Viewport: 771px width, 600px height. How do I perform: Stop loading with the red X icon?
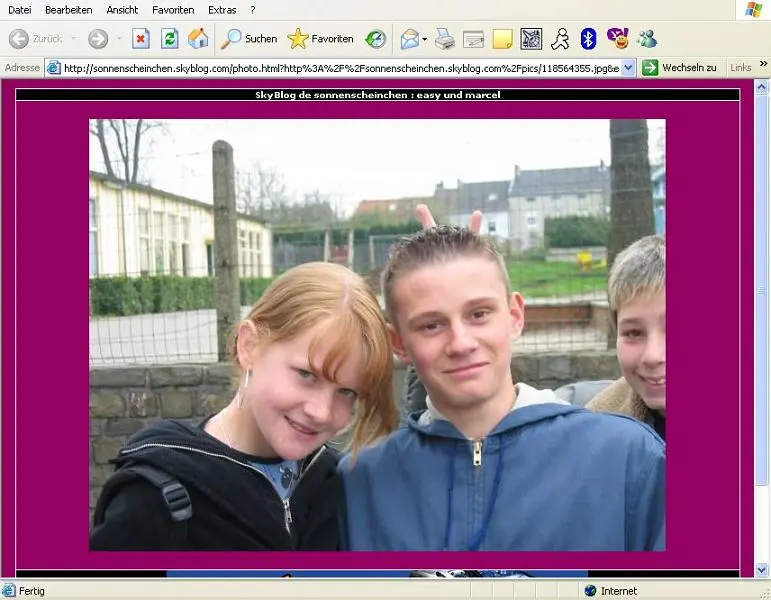[x=141, y=38]
